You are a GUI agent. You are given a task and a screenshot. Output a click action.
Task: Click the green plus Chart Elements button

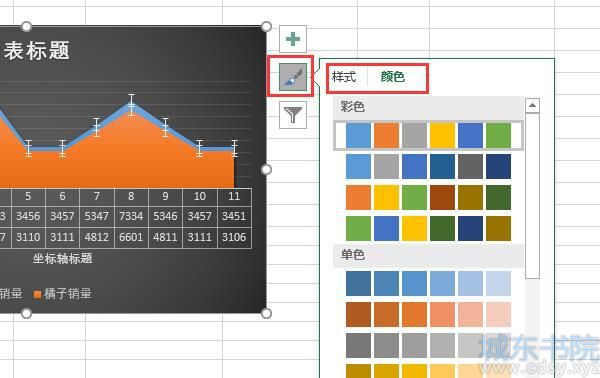coord(293,39)
